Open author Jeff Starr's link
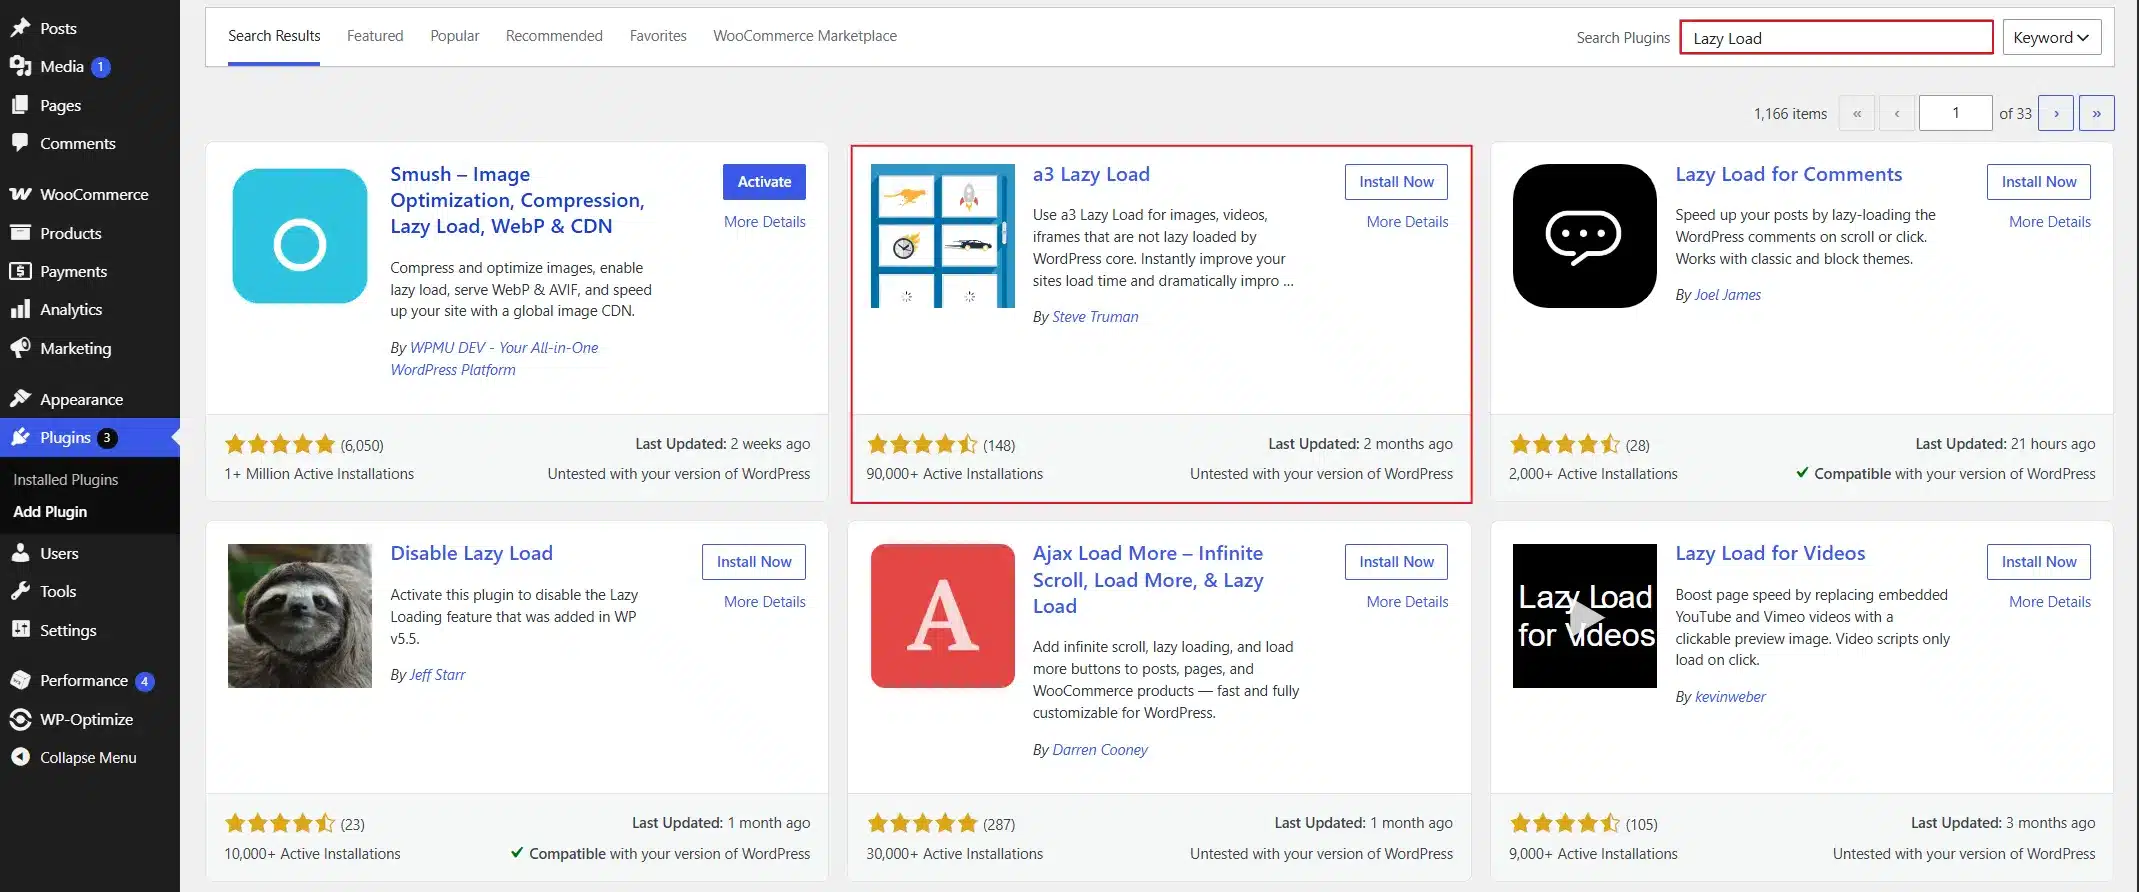2139x892 pixels. 437,675
